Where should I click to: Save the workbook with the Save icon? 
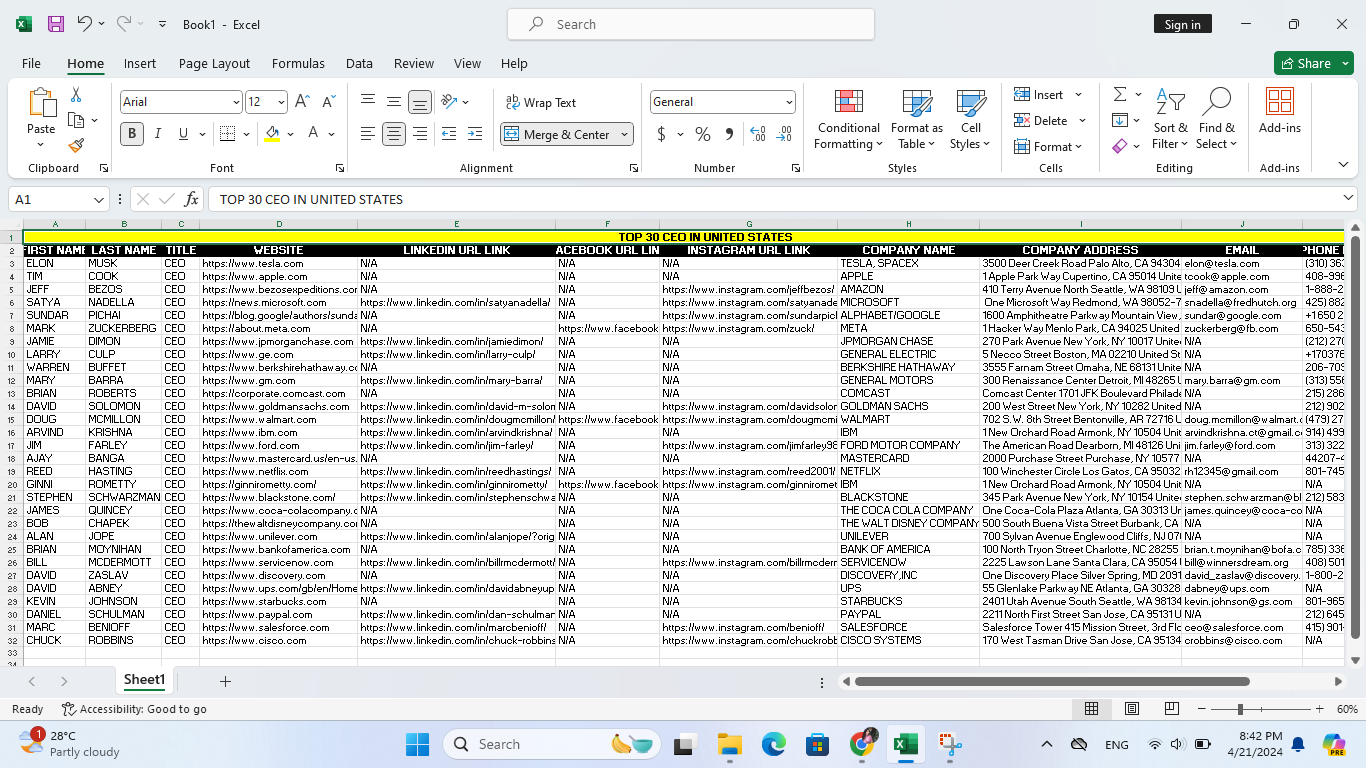56,24
